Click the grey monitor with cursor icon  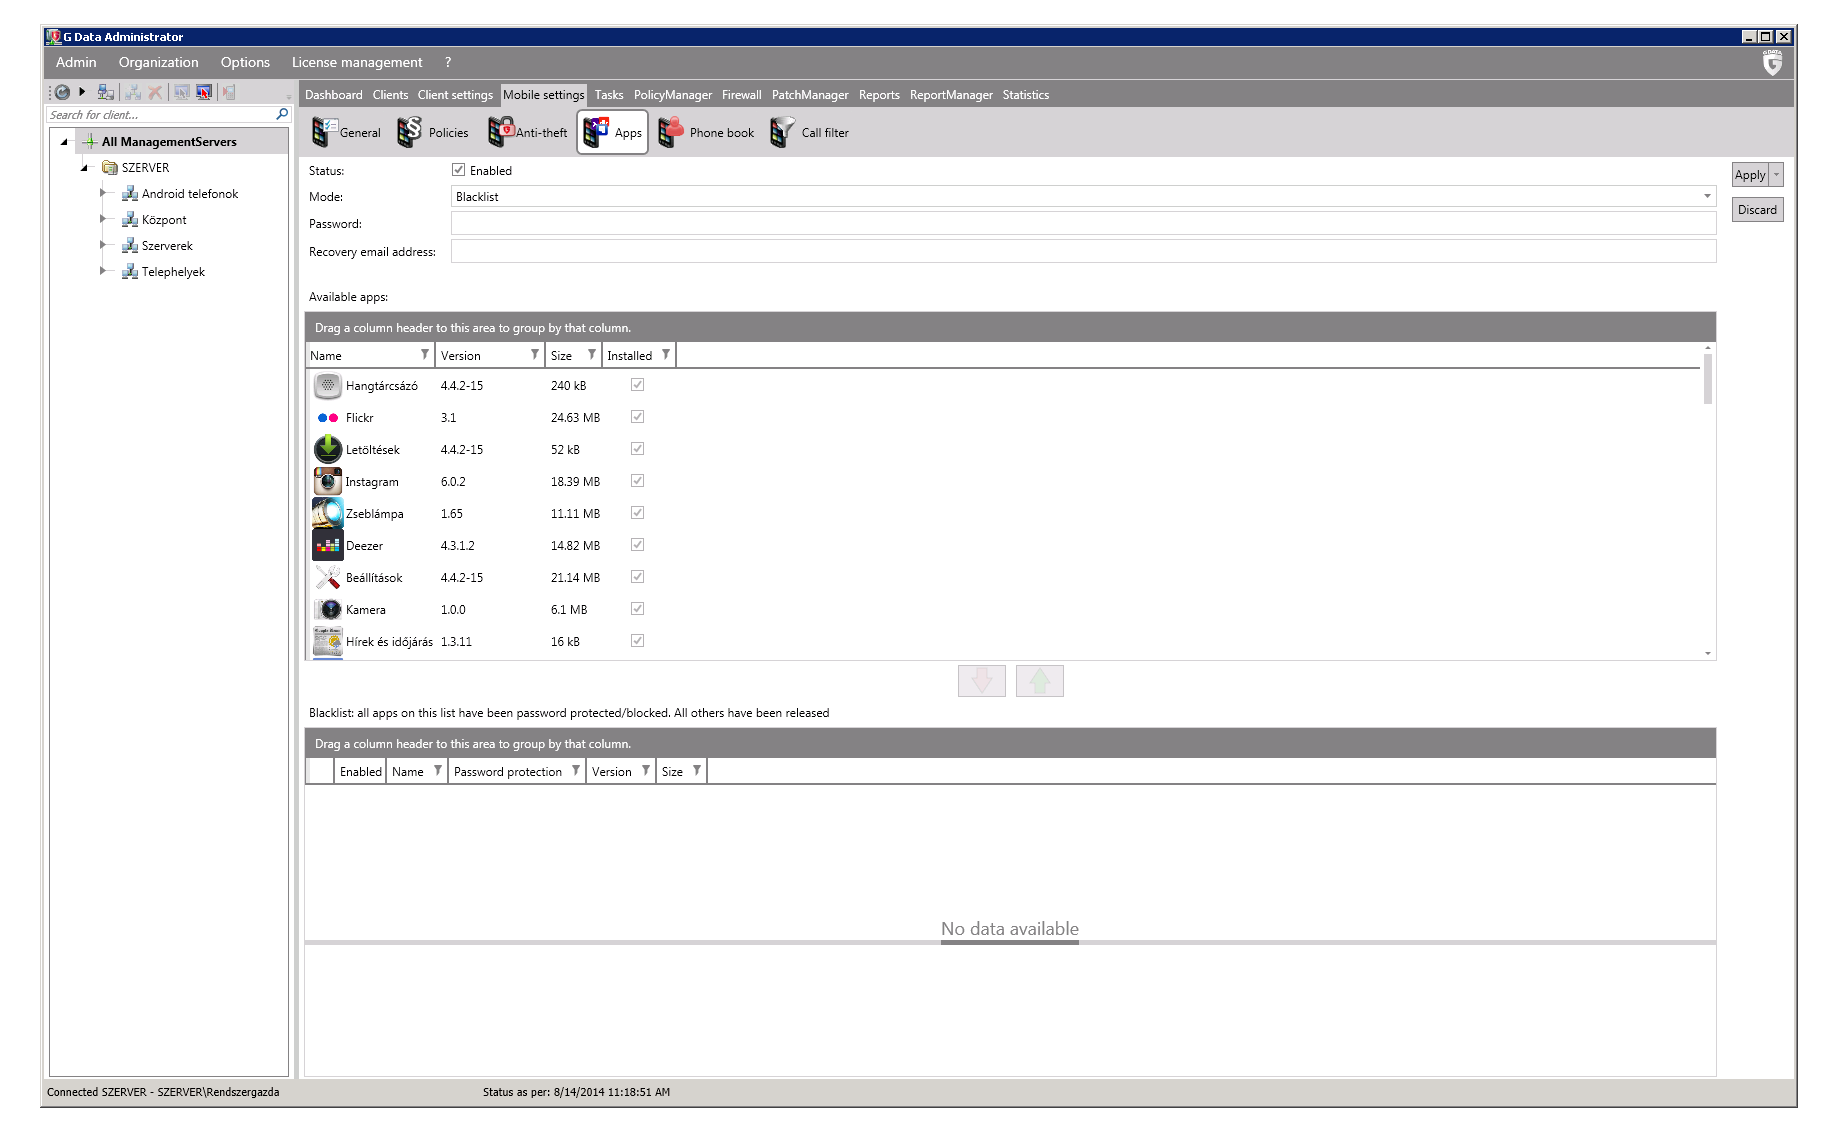tap(182, 92)
